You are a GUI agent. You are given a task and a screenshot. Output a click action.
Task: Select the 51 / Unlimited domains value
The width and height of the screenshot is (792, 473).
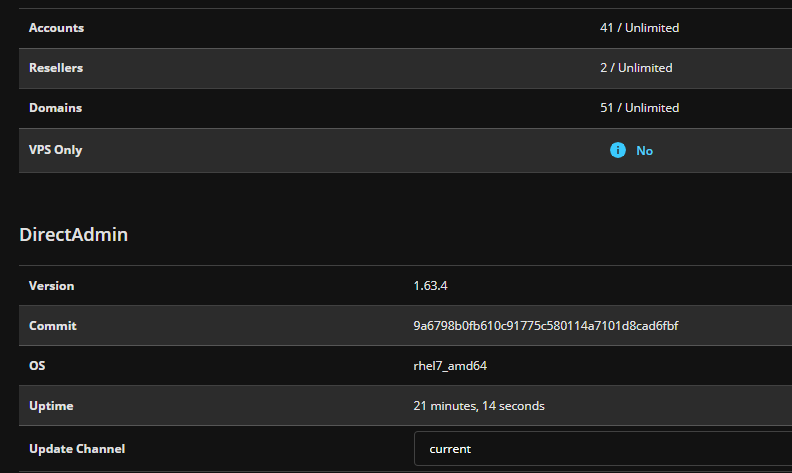(639, 108)
